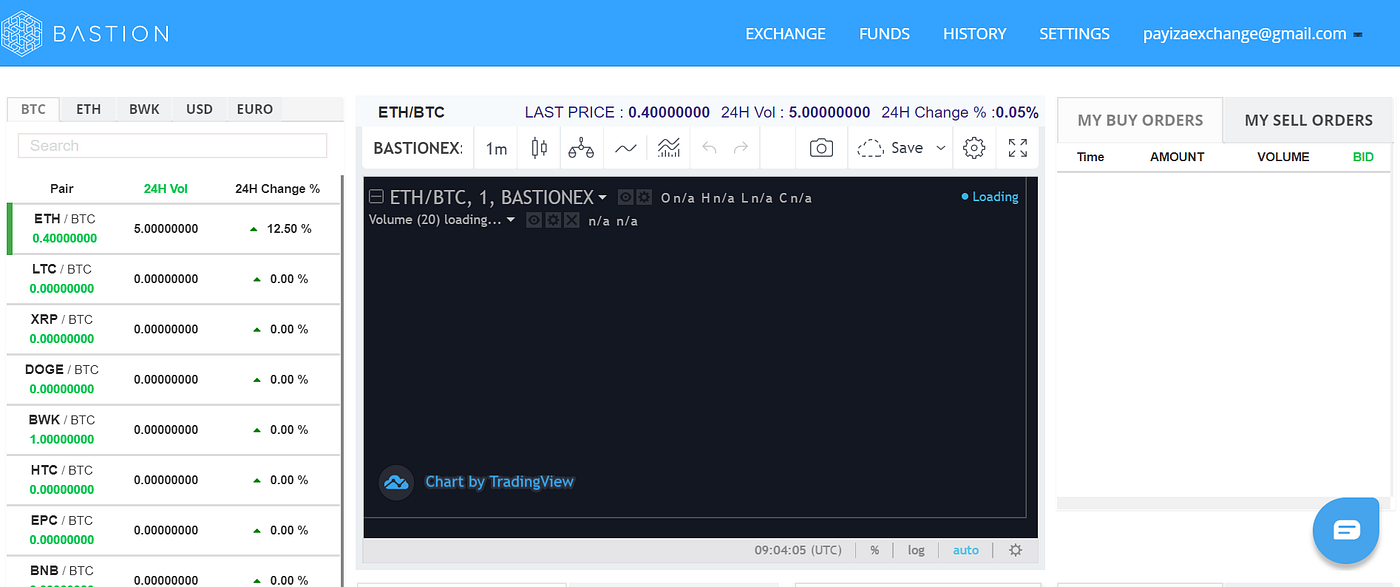Open axis settings gear at chart bottom
1400x587 pixels.
click(1016, 550)
